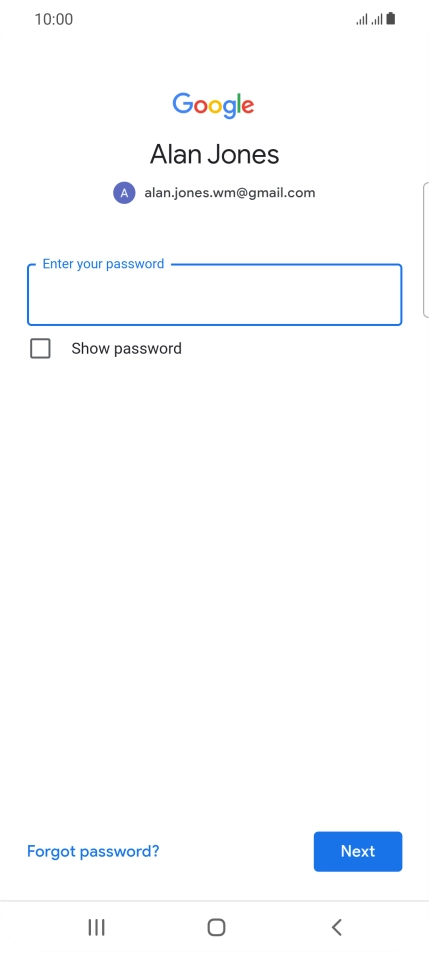
Task: Open recent apps from navigation bar
Action: [x=96, y=927]
